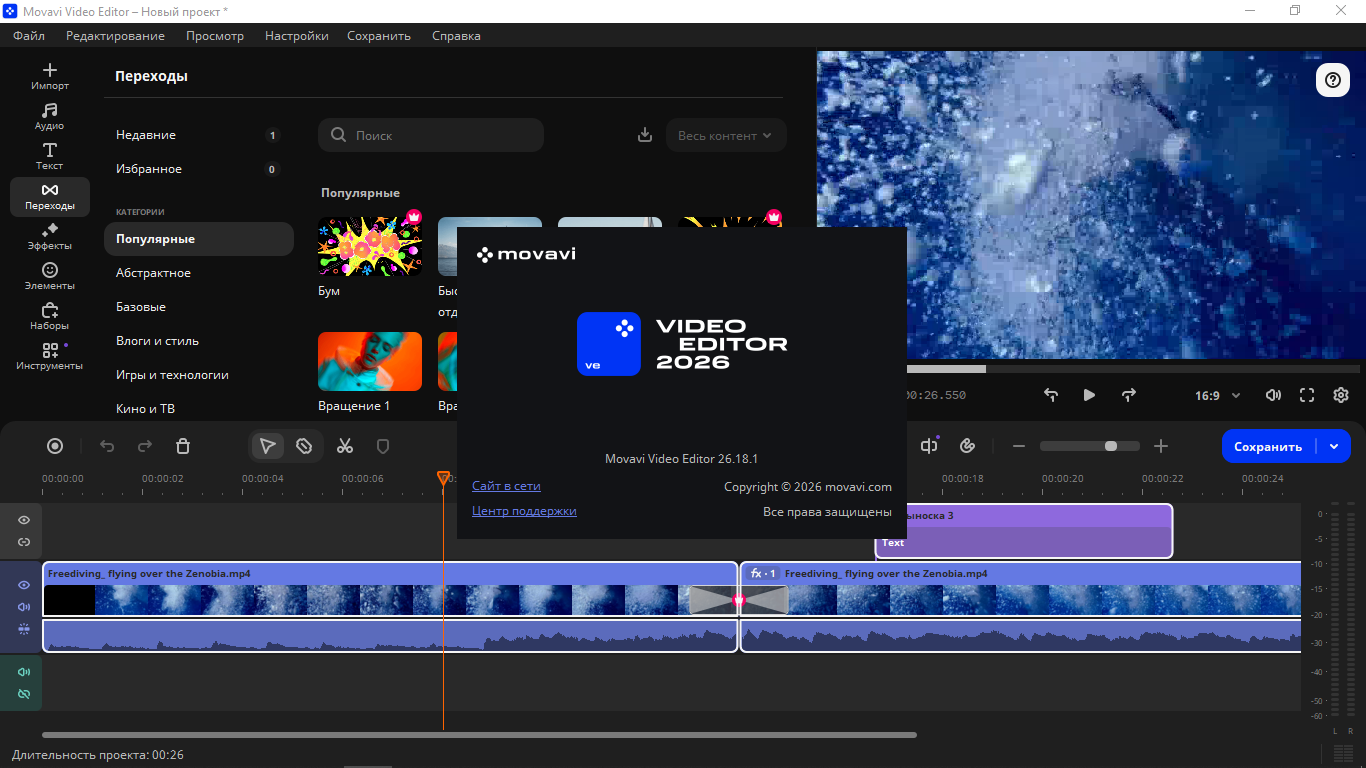Click the swirl icon on the timeline toolbar
The width and height of the screenshot is (1366, 768).
click(967, 446)
